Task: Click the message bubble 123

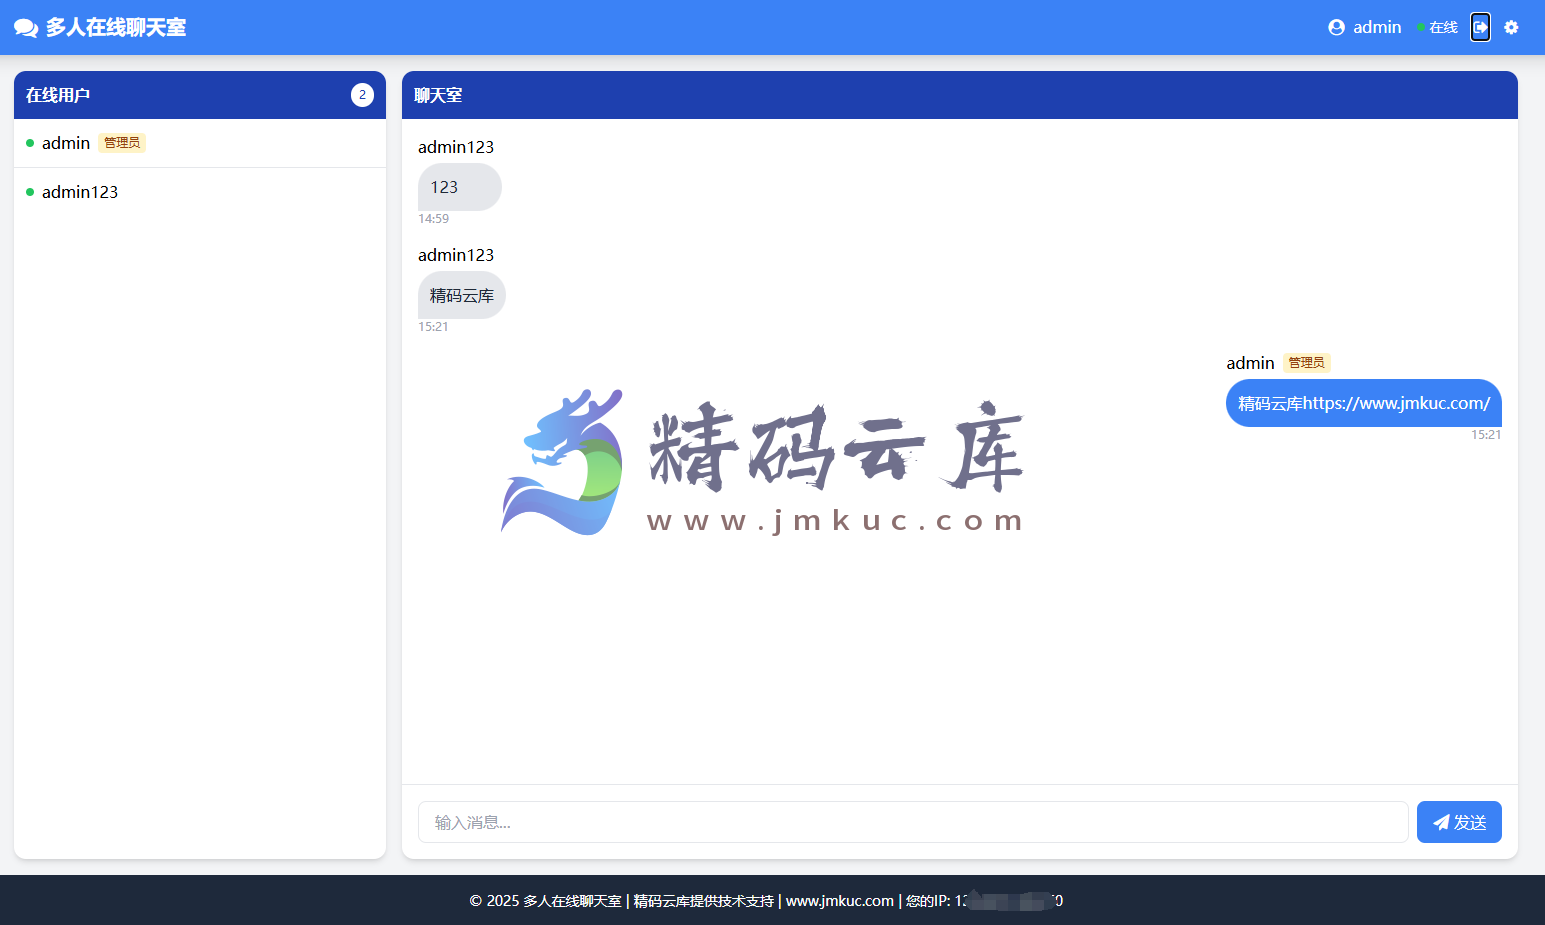Action: (x=460, y=187)
